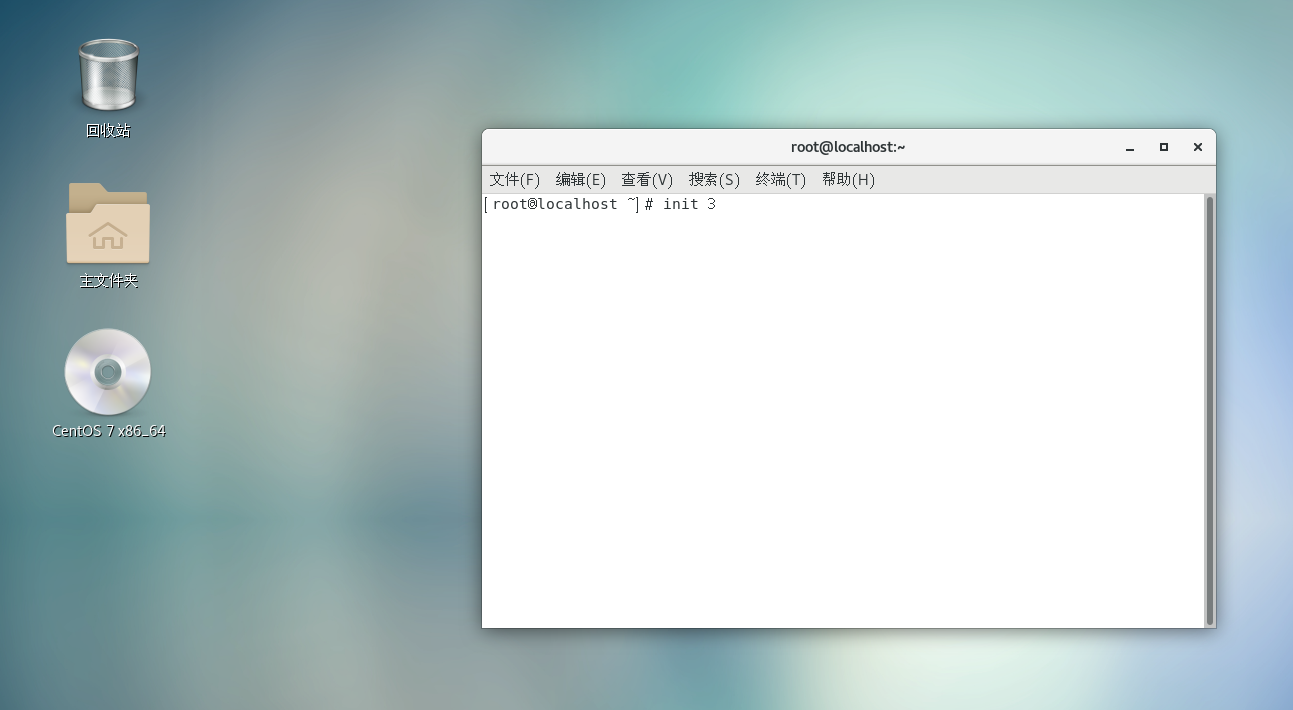Image resolution: width=1293 pixels, height=710 pixels.
Task: Click the terminal title bar
Action: pos(846,146)
